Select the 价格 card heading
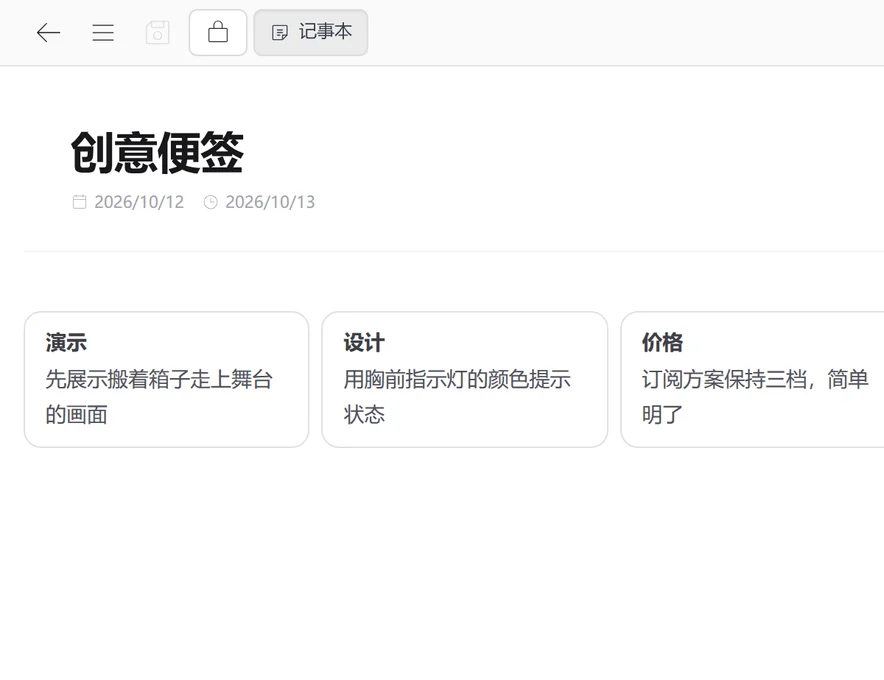This screenshot has width=884, height=680. (662, 342)
